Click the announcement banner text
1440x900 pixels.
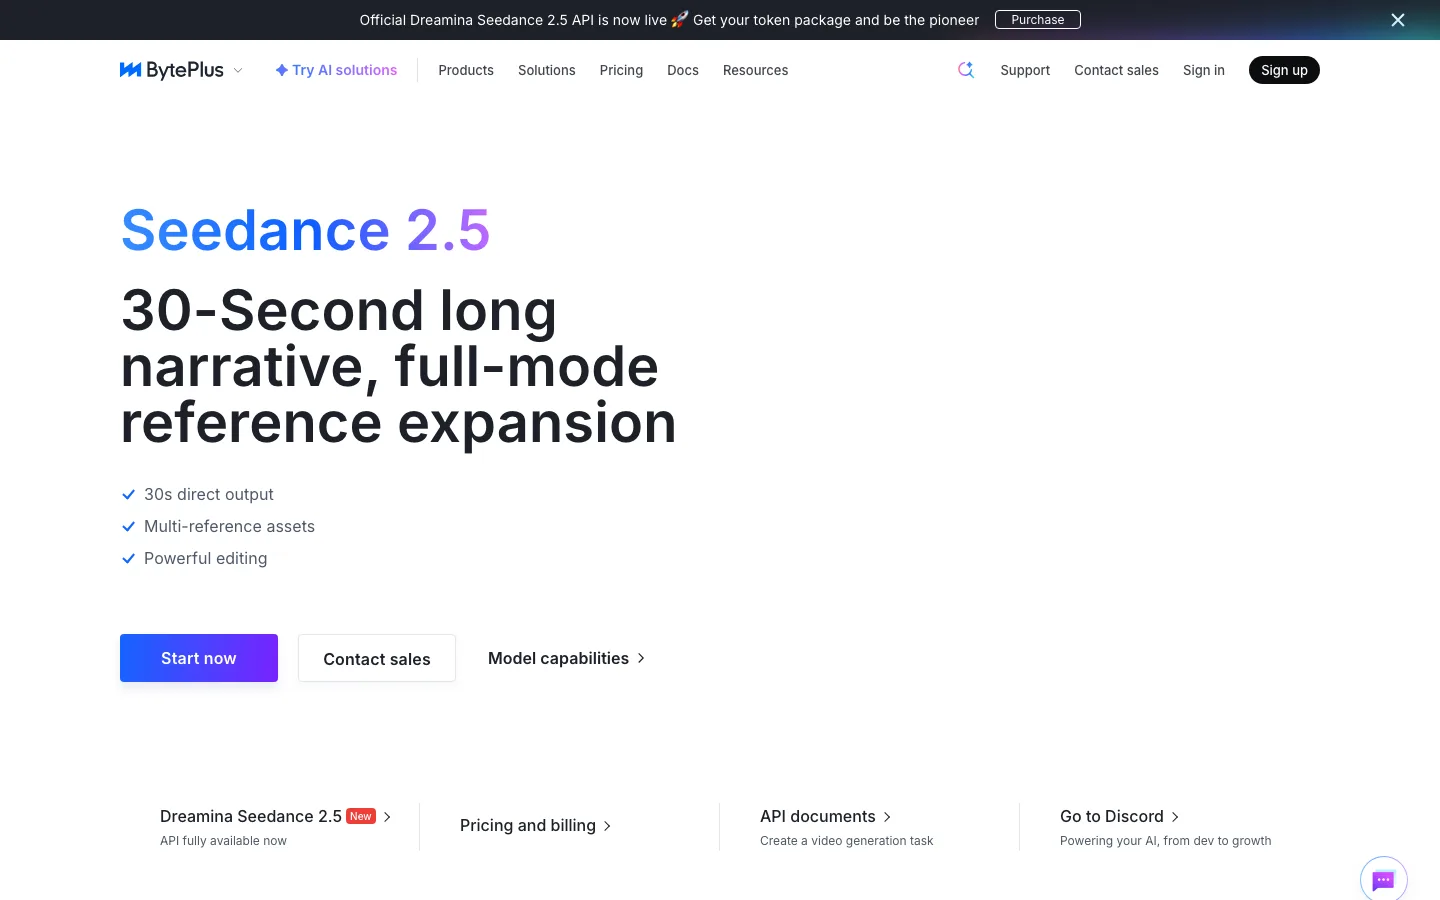click(669, 20)
